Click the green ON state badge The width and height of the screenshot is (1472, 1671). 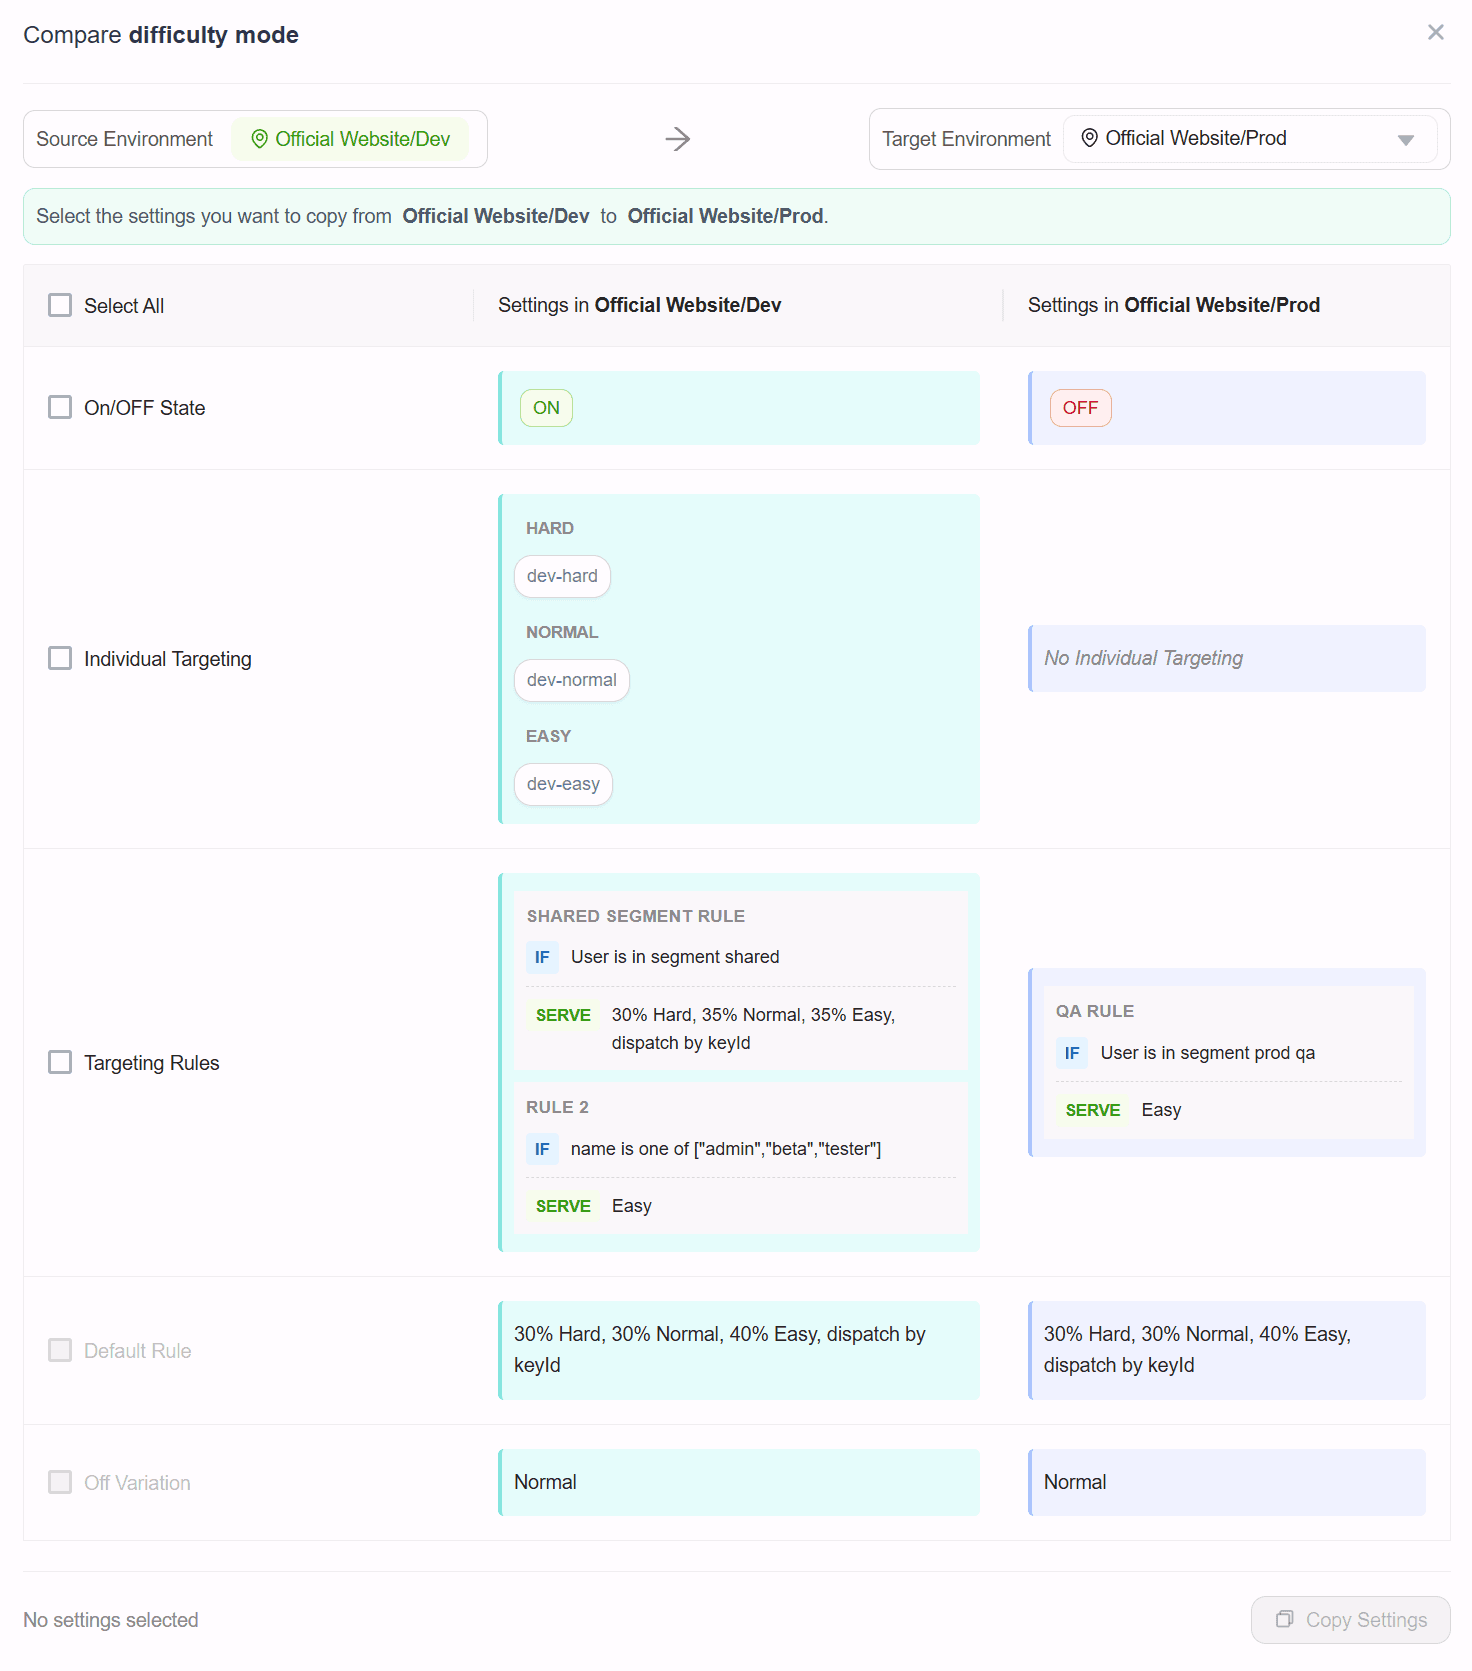546,408
